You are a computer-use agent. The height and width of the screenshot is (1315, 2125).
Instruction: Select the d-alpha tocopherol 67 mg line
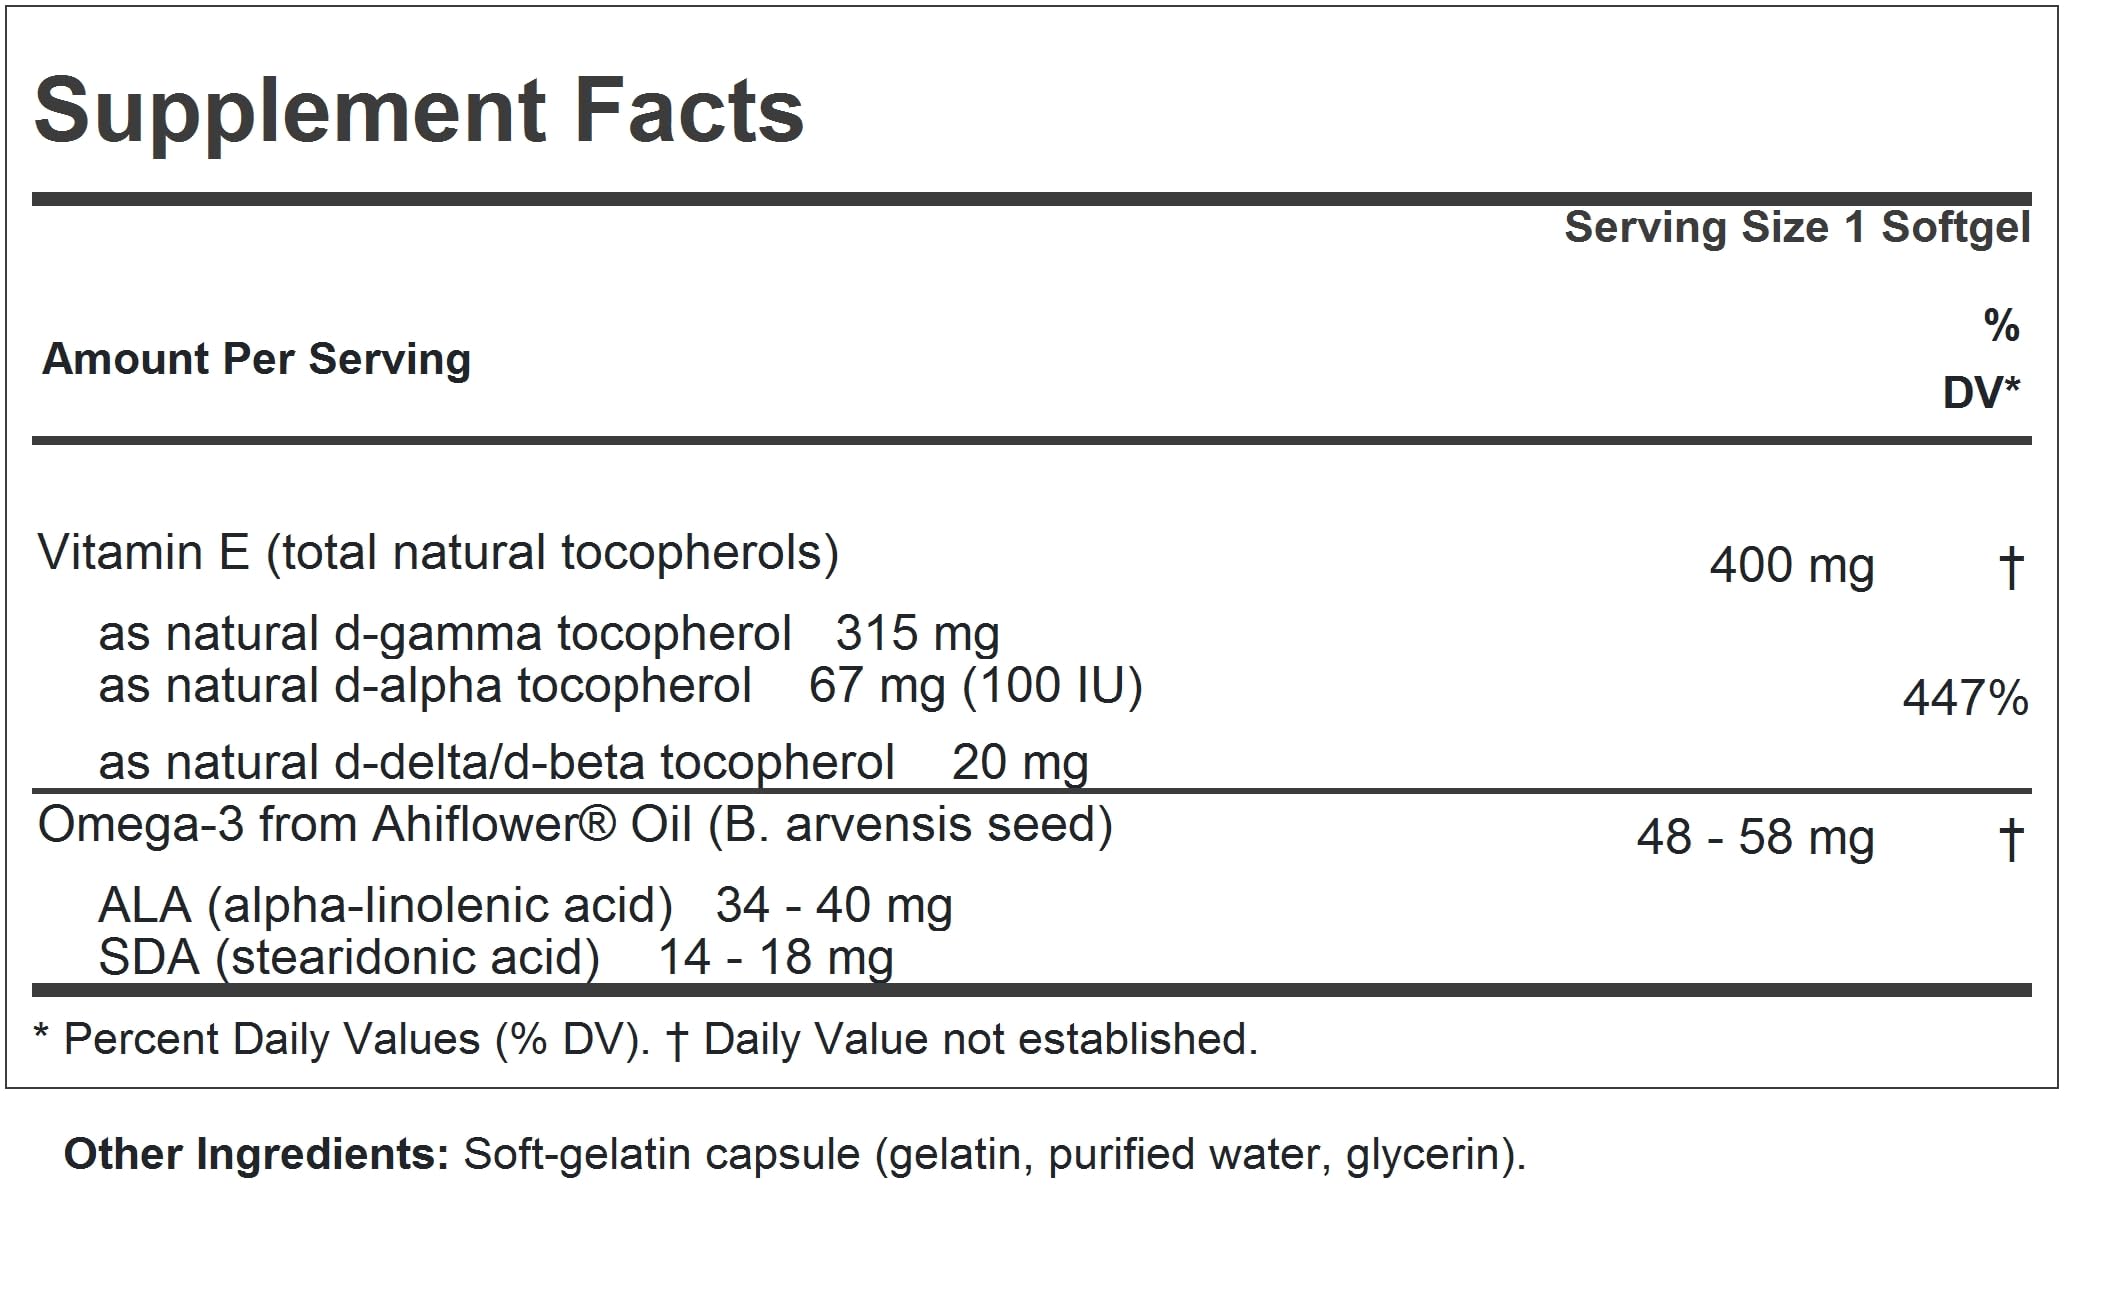tap(620, 687)
